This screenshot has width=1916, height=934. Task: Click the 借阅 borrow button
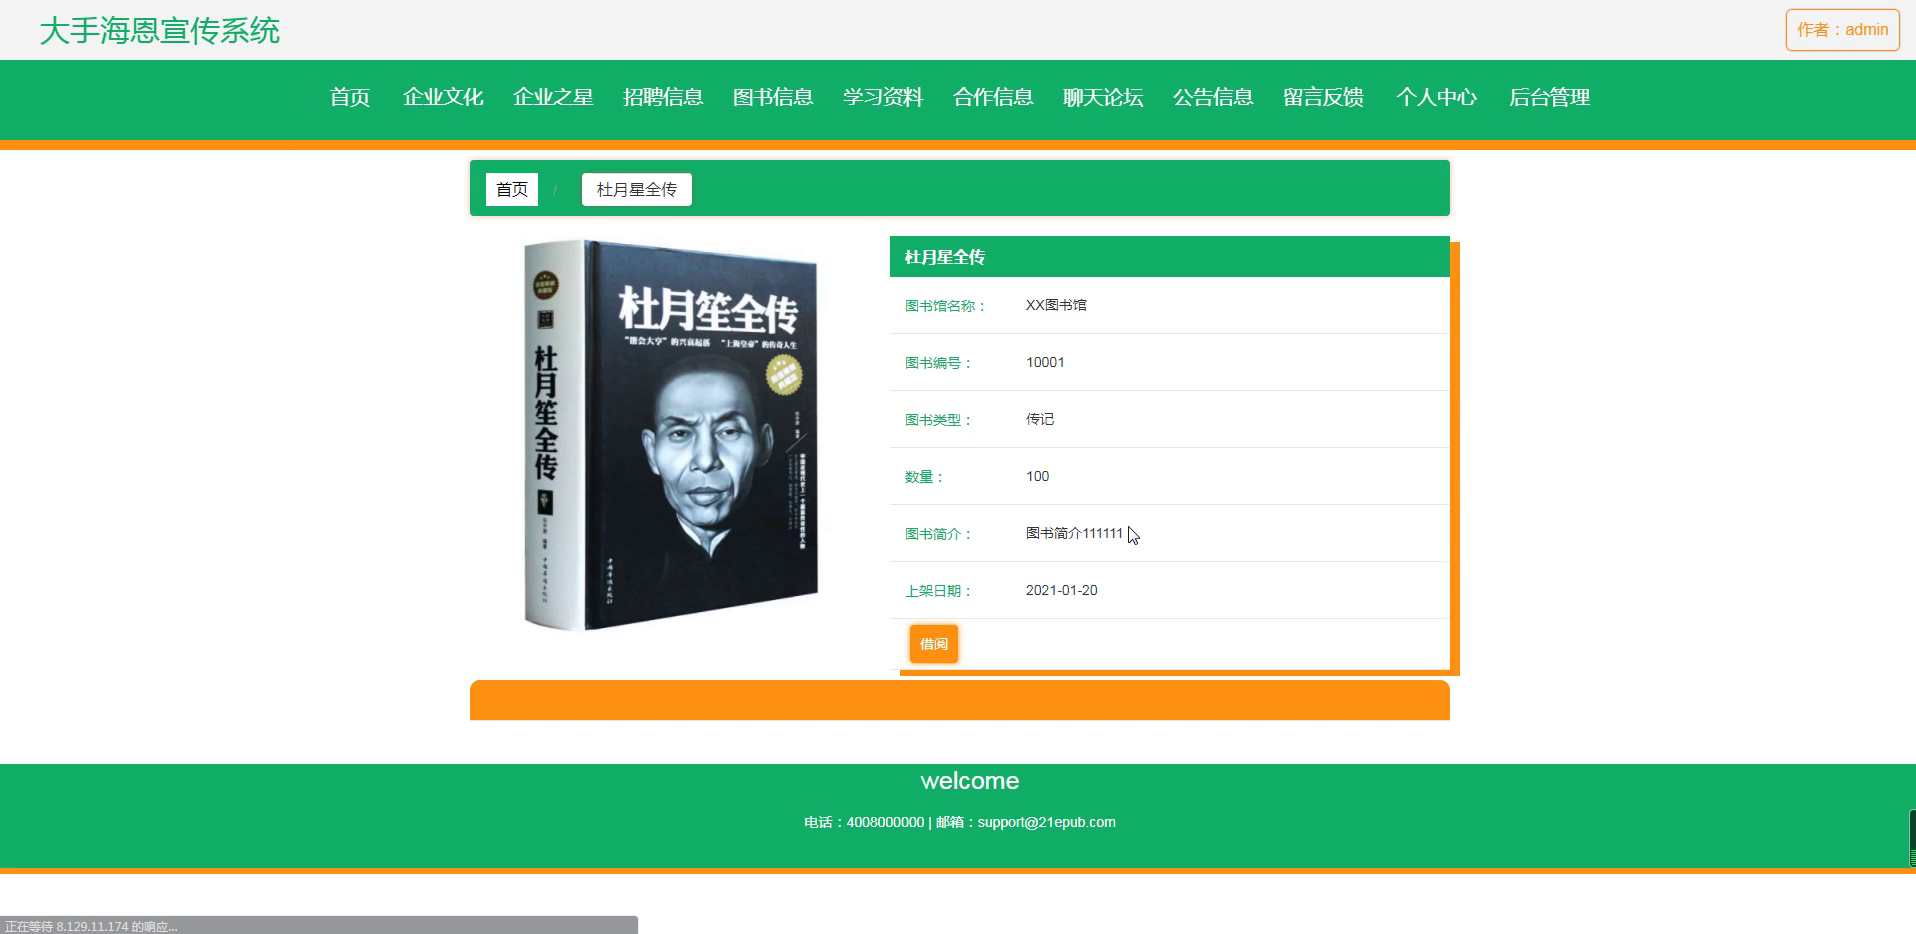(934, 644)
